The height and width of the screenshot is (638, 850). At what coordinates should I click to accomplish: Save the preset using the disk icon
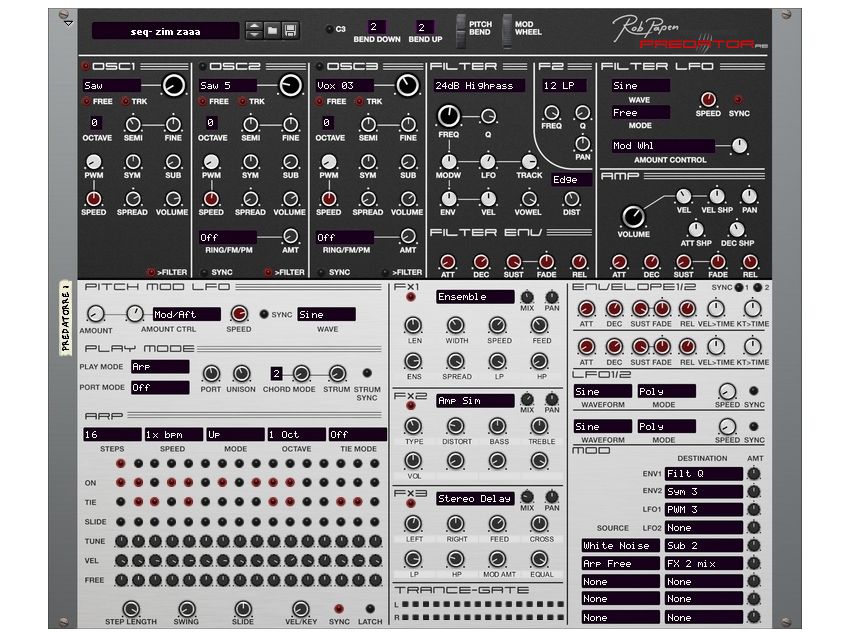tap(288, 29)
